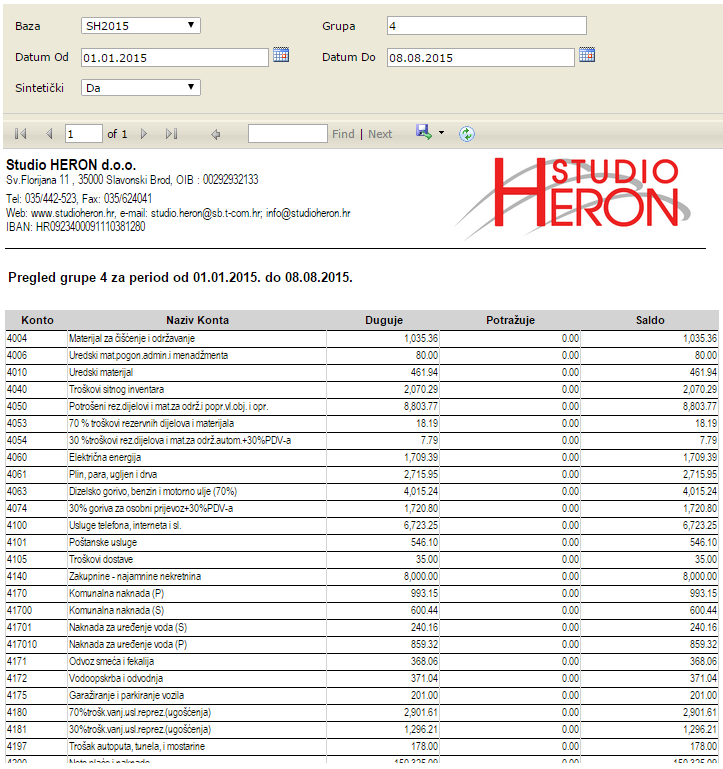This screenshot has height=769, width=723.
Task: Open calendar picker for Datum Od
Action: pos(281,55)
